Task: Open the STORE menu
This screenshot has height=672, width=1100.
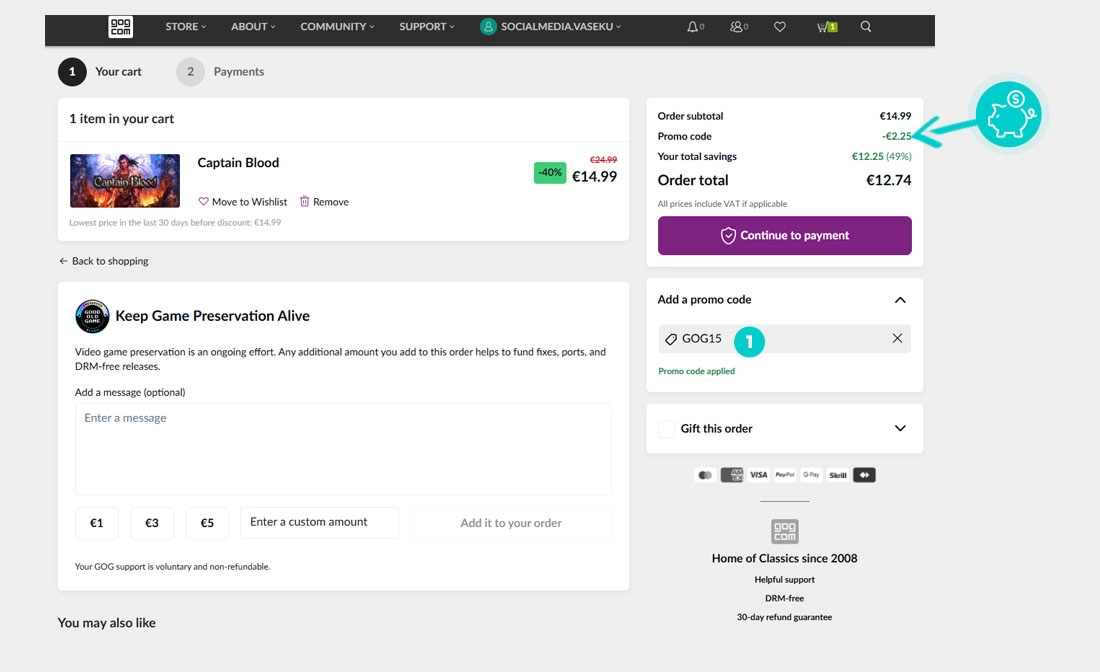Action: (186, 27)
